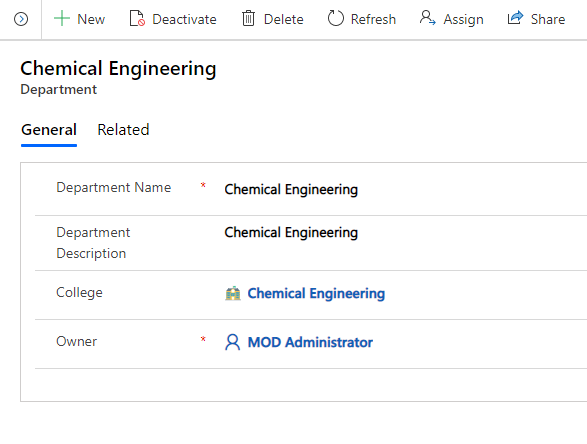The height and width of the screenshot is (444, 587).
Task: Click the Assign person icon
Action: [428, 18]
